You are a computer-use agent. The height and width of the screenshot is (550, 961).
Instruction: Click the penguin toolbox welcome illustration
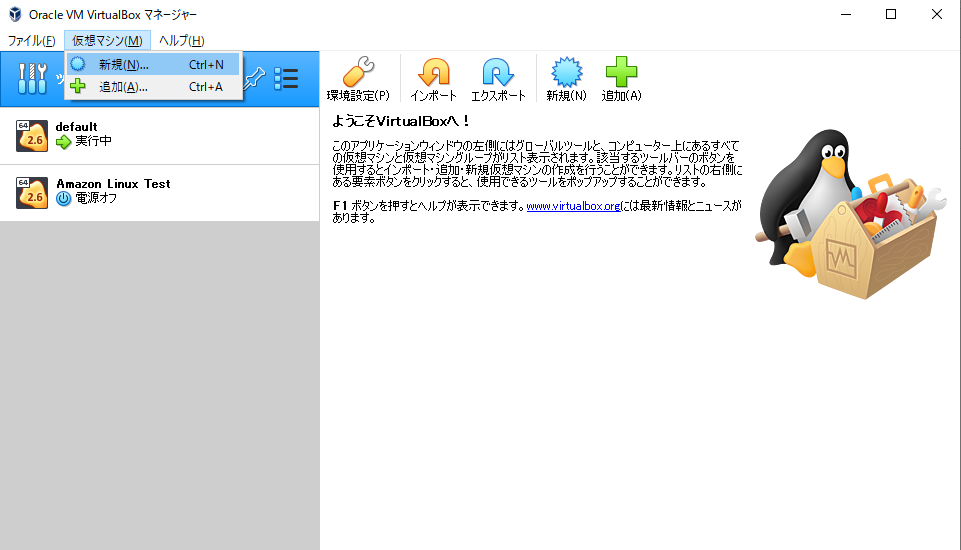point(851,214)
